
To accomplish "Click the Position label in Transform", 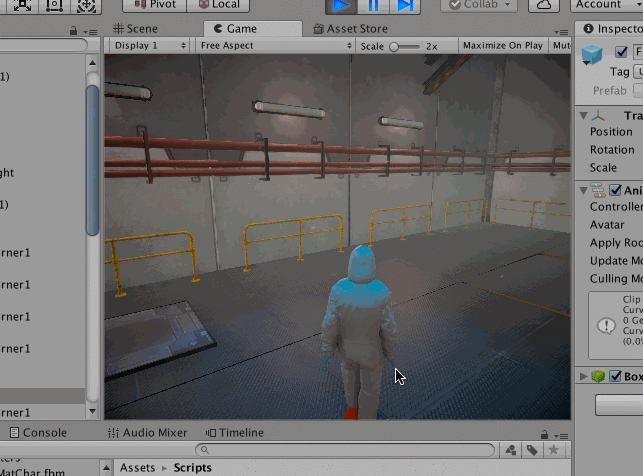I will (611, 132).
